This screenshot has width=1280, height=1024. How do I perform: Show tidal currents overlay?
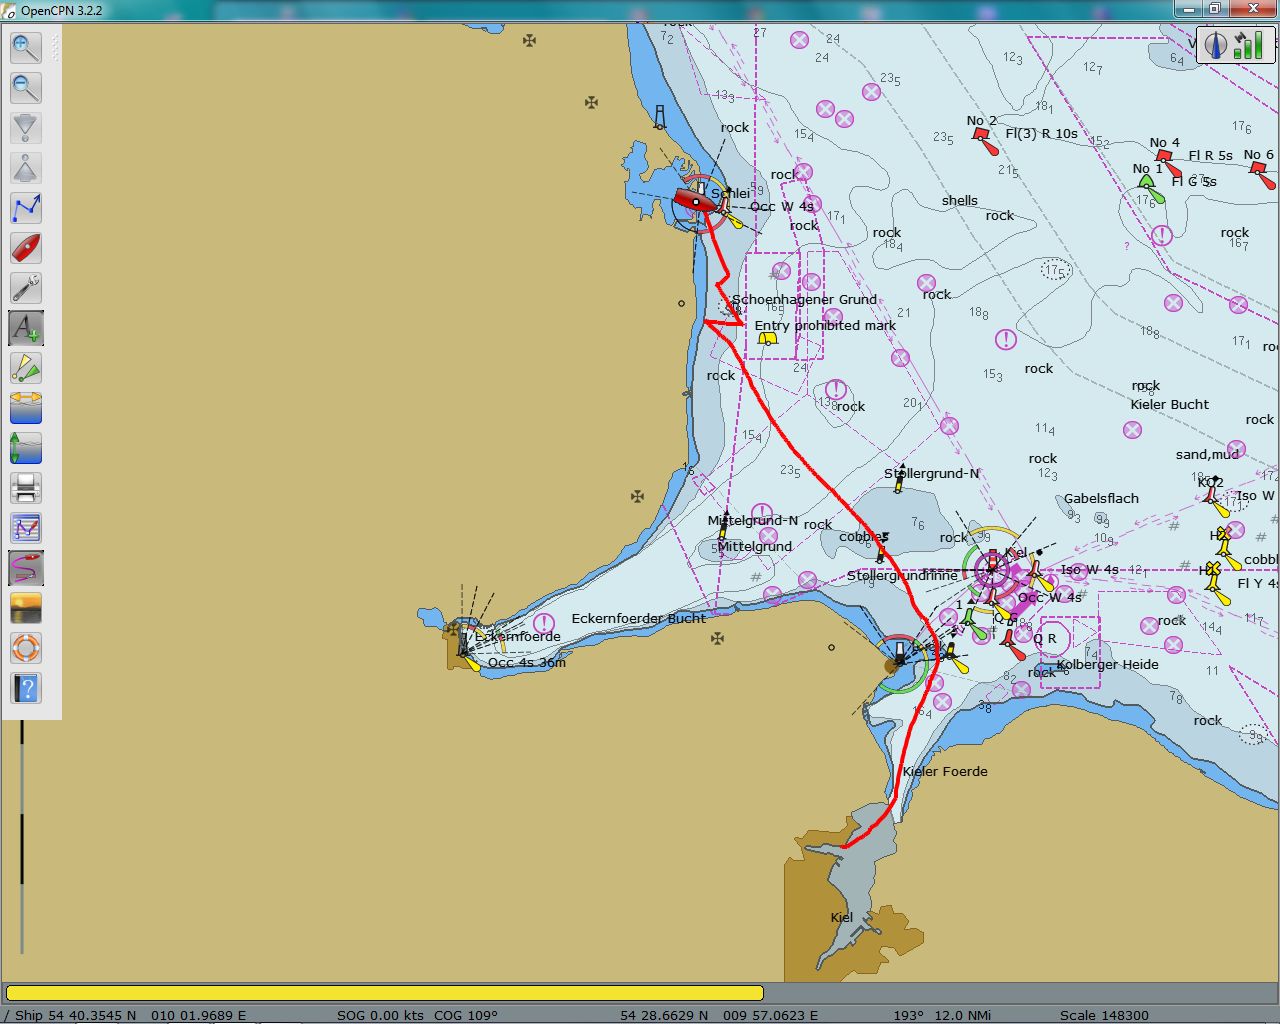pos(25,408)
